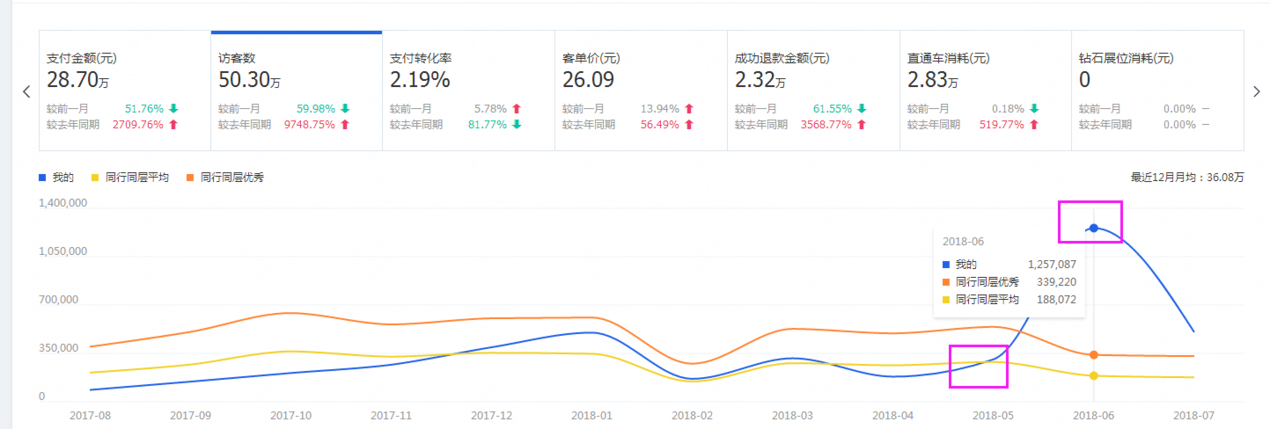The height and width of the screenshot is (429, 1270).
Task: Click the left carousel arrow for metrics
Action: coord(27,91)
